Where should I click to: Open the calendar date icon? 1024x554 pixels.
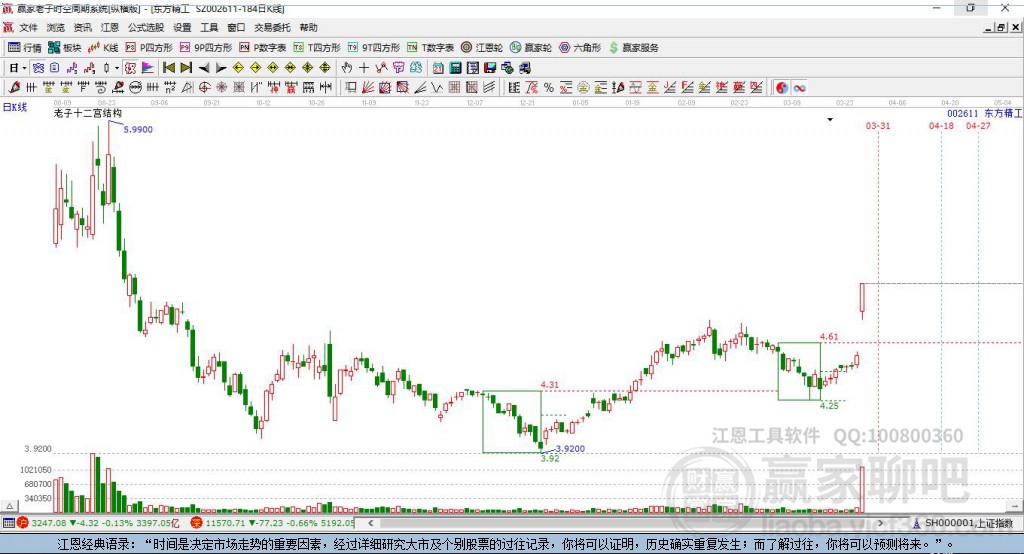(x=438, y=68)
